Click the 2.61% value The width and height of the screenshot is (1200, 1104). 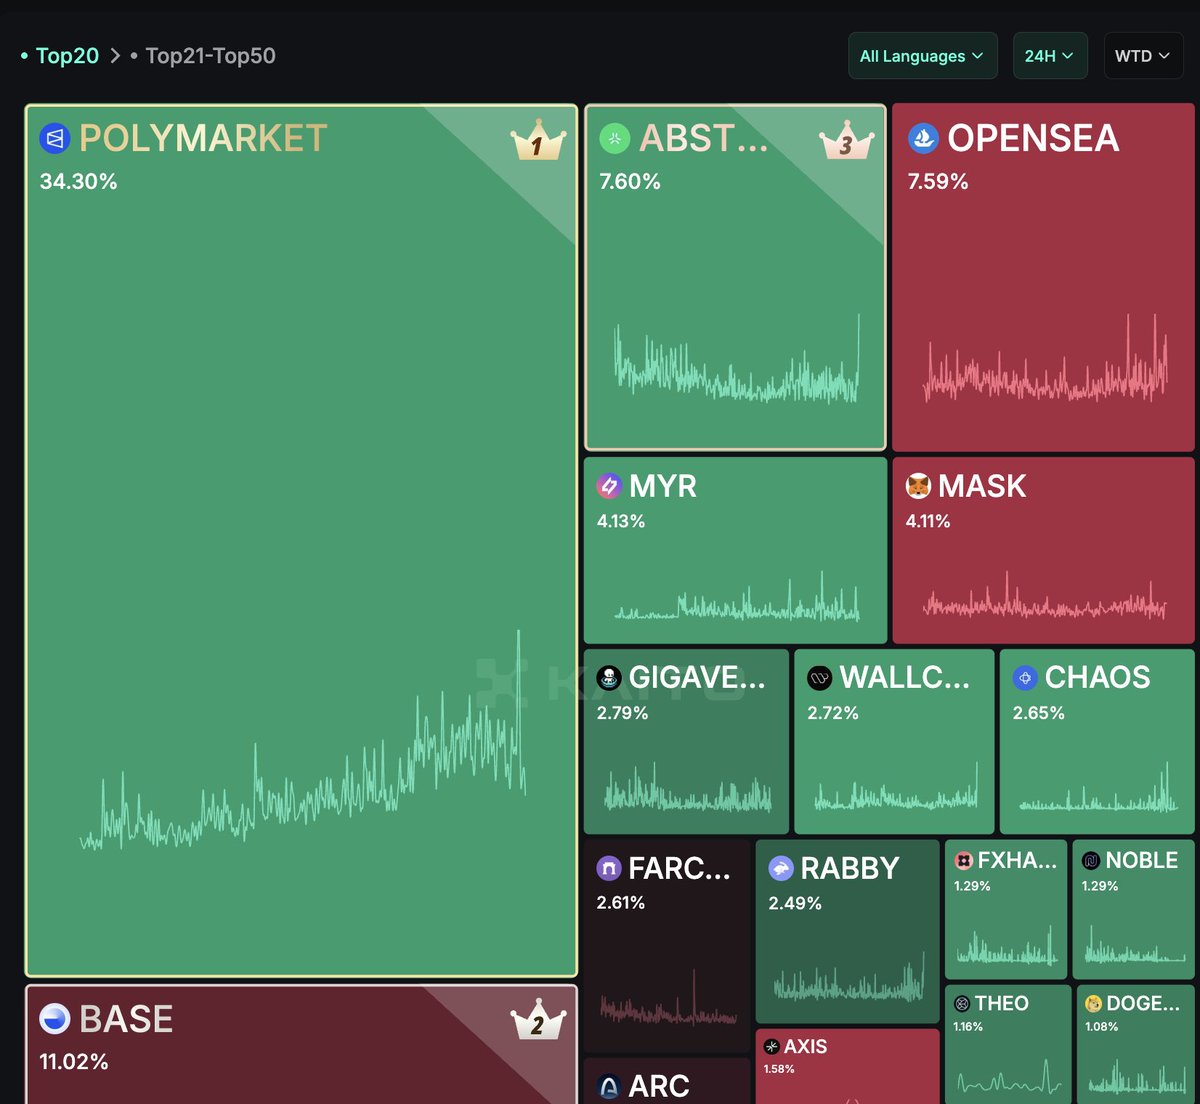(x=621, y=903)
